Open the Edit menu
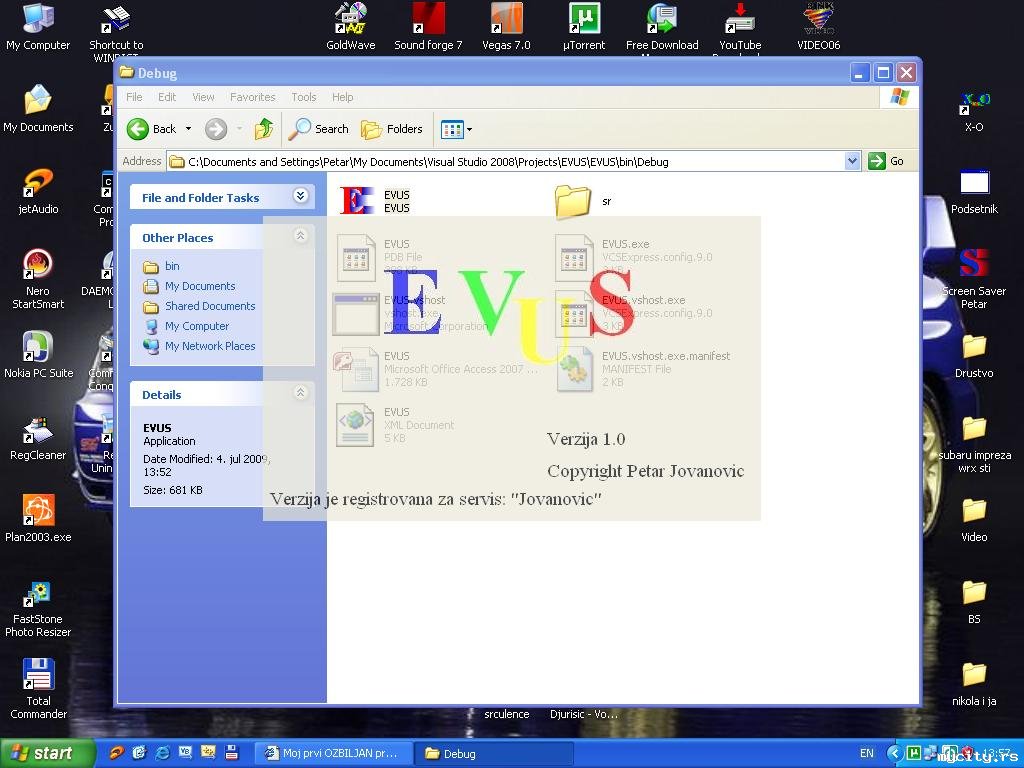Image resolution: width=1024 pixels, height=768 pixels. click(x=167, y=97)
